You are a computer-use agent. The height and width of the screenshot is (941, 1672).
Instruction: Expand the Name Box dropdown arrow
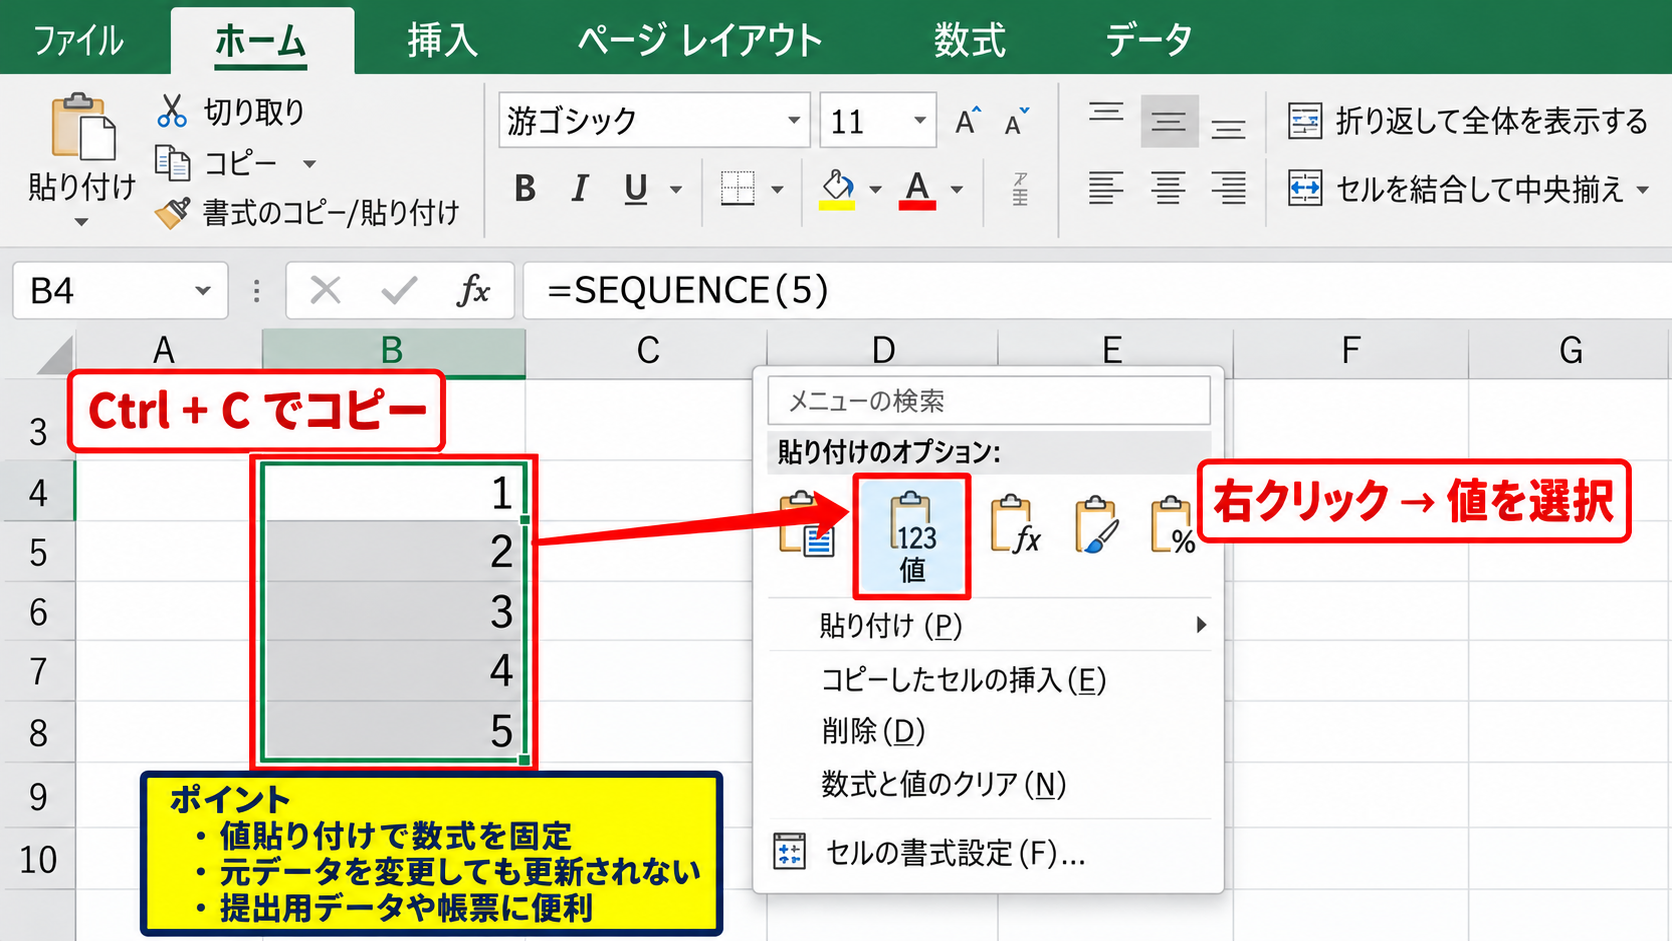(x=203, y=291)
